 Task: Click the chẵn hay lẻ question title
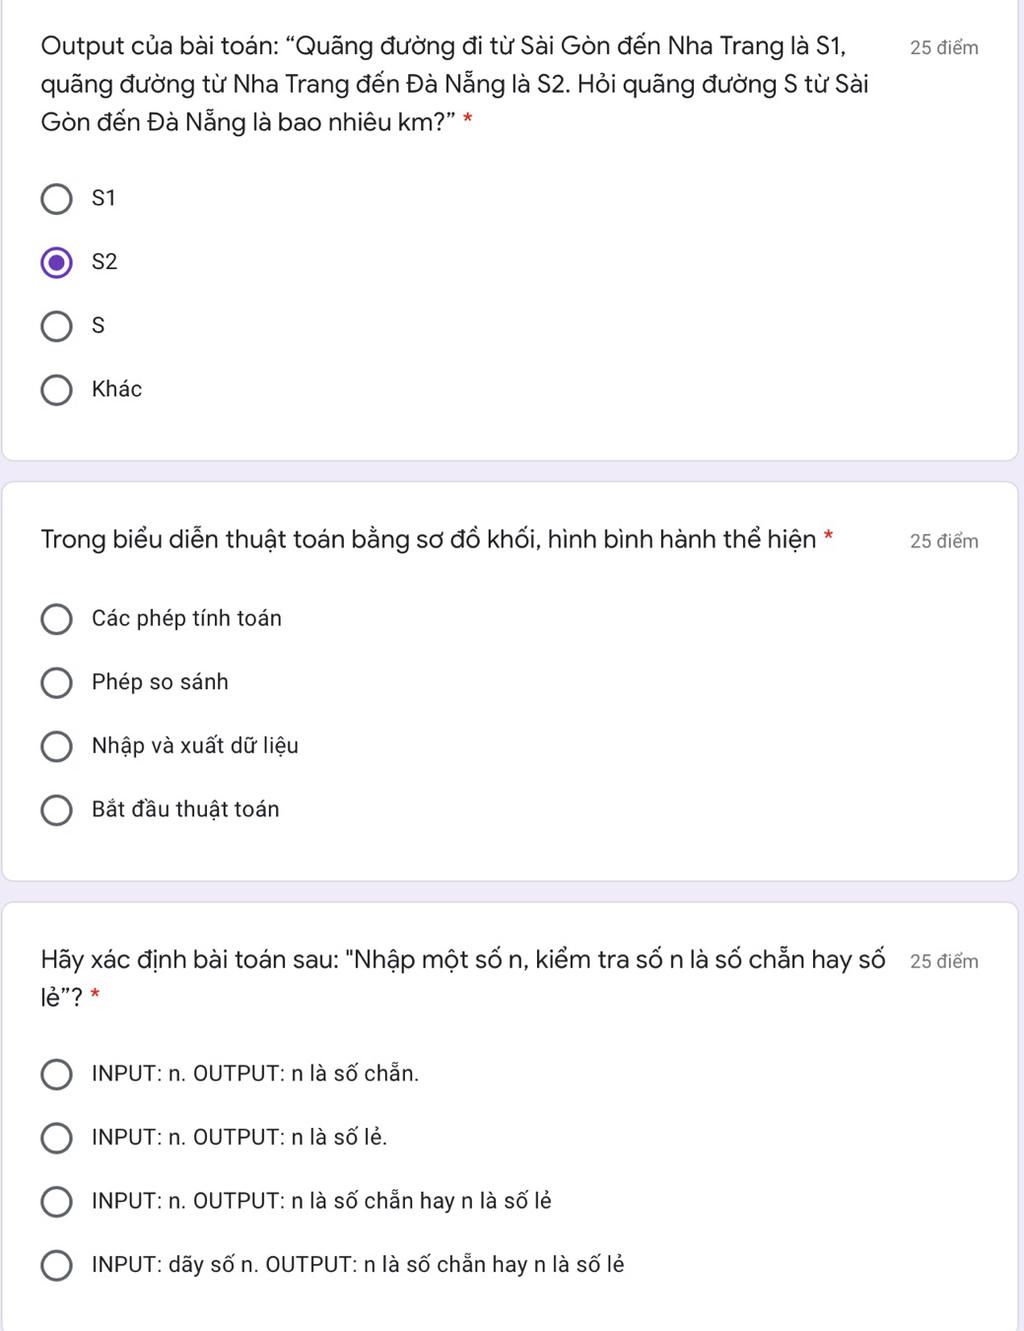pos(463,978)
